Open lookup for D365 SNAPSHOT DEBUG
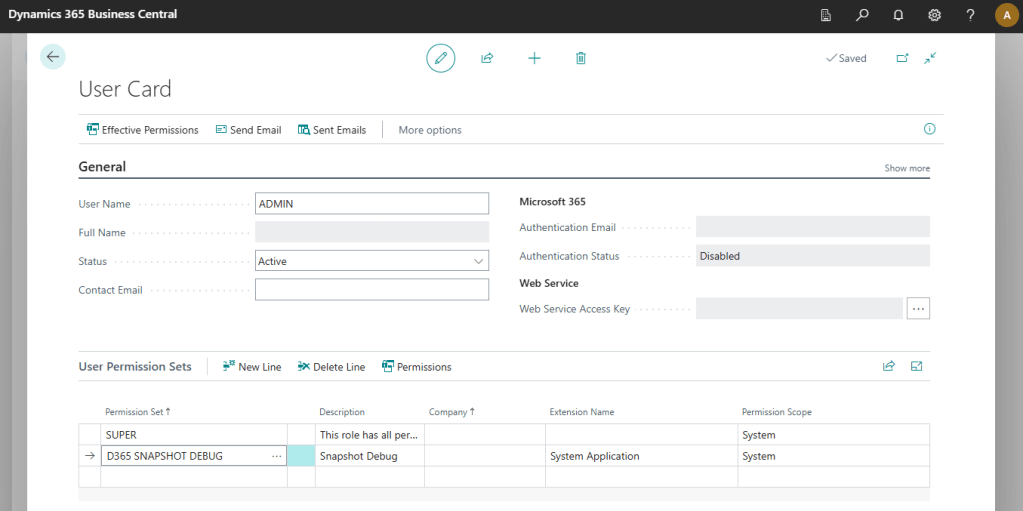The image size is (1023, 511). (277, 456)
